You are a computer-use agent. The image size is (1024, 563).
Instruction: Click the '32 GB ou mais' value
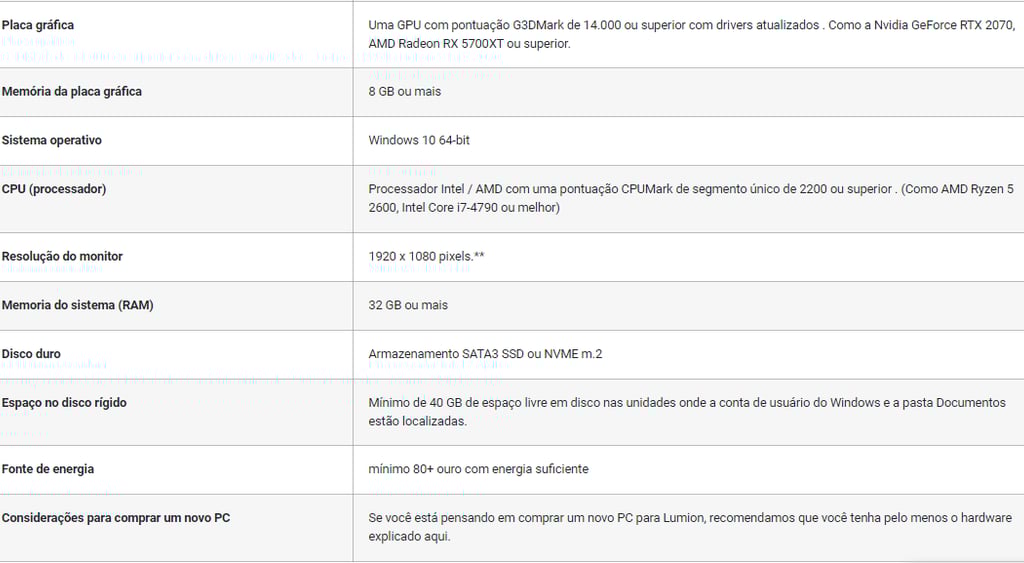408,305
